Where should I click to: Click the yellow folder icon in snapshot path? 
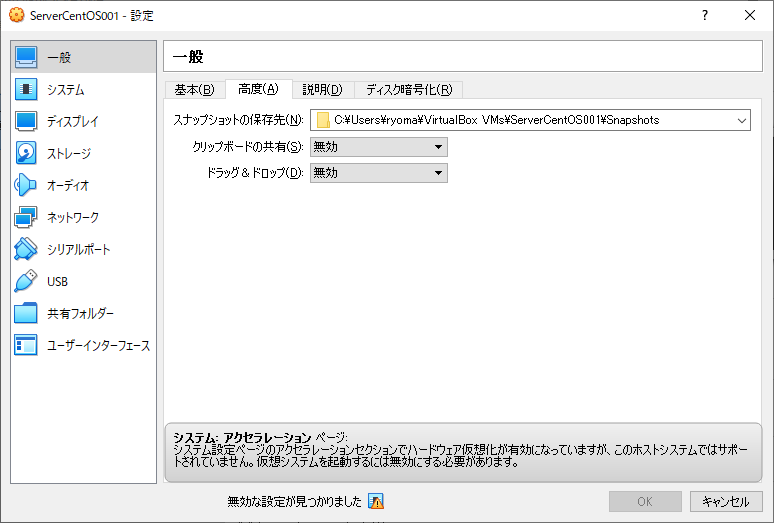coord(323,120)
